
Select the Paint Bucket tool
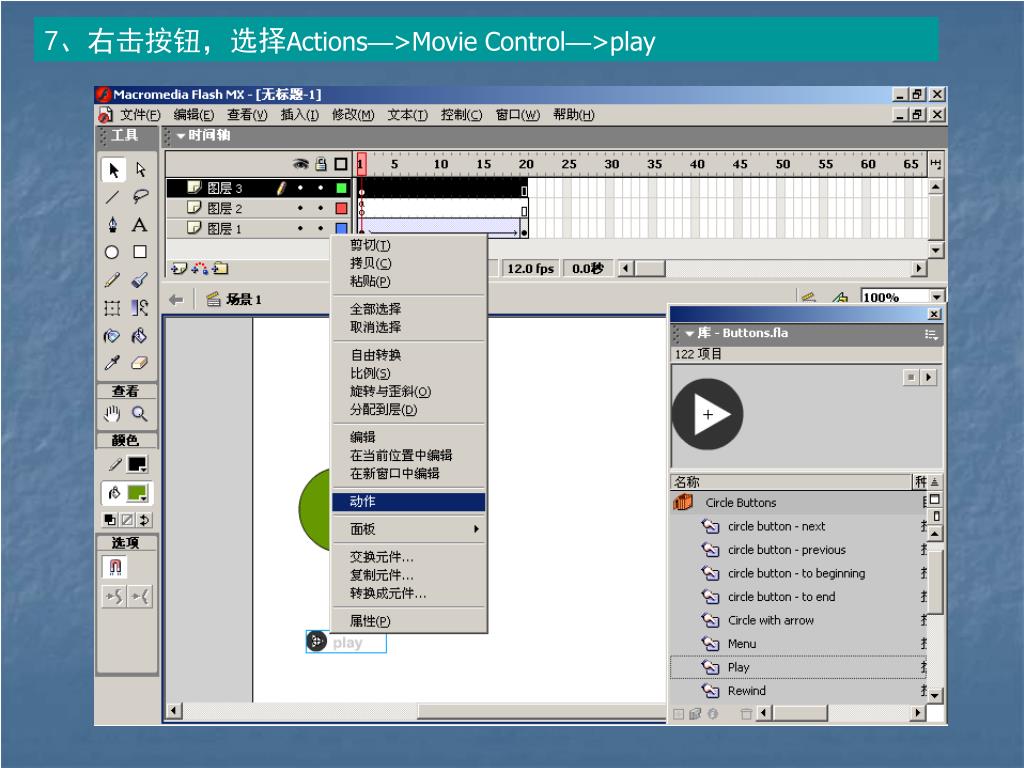[140, 336]
